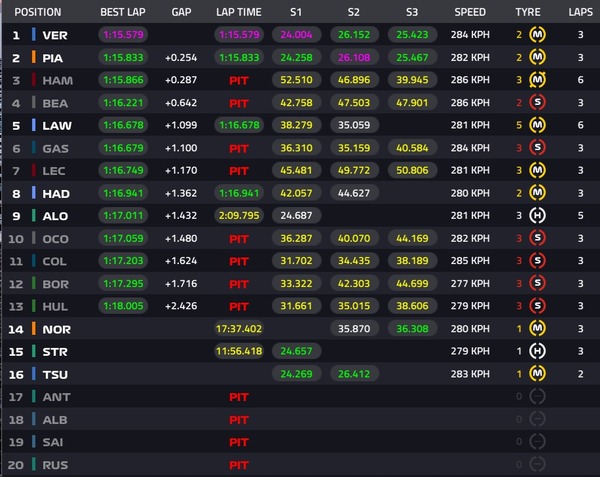The width and height of the screenshot is (600, 477).
Task: Click the BEST LAP column header
Action: (x=122, y=13)
